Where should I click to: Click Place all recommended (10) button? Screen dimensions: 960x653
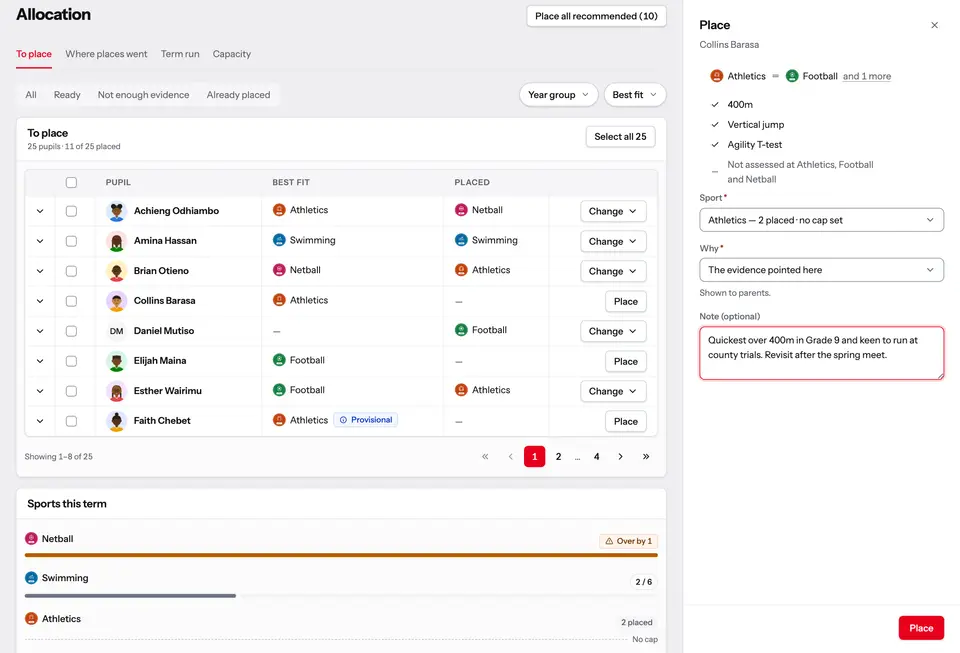click(x=596, y=16)
